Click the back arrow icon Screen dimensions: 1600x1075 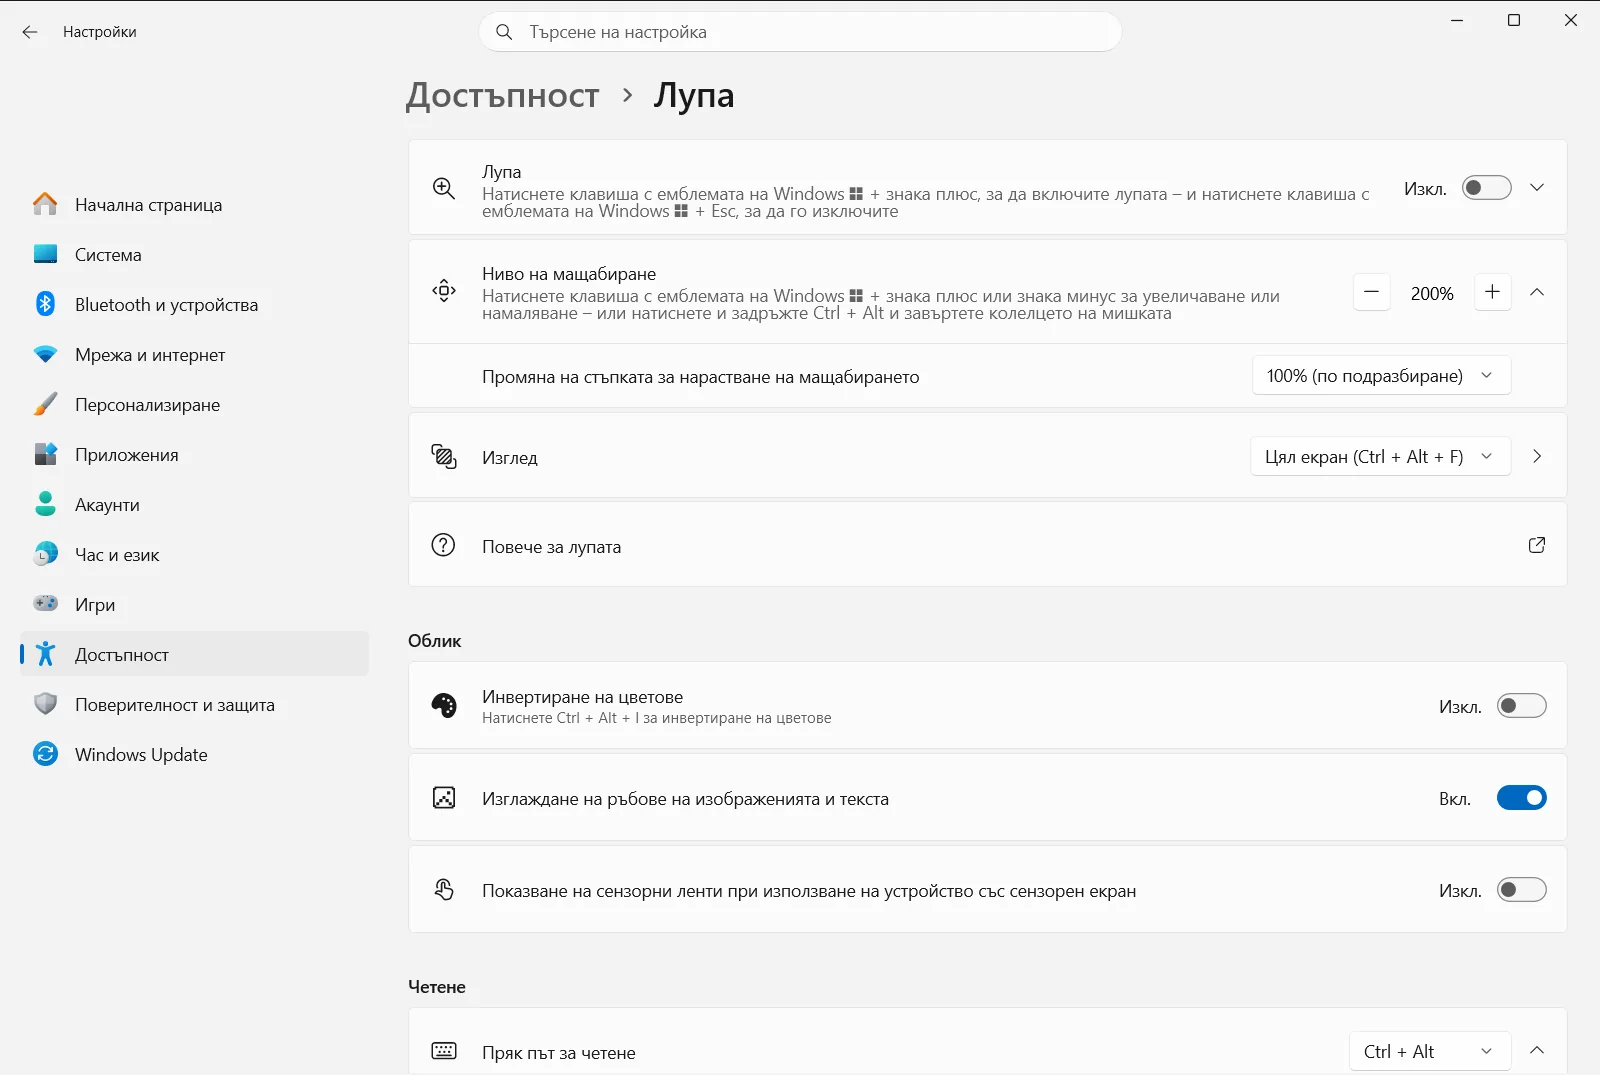pyautogui.click(x=30, y=32)
